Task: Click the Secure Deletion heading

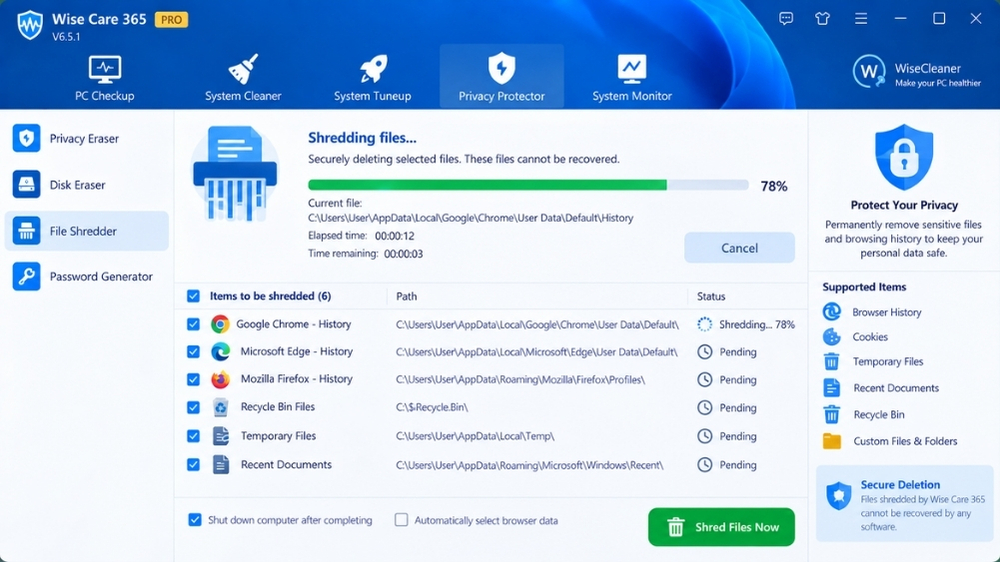Action: click(900, 485)
